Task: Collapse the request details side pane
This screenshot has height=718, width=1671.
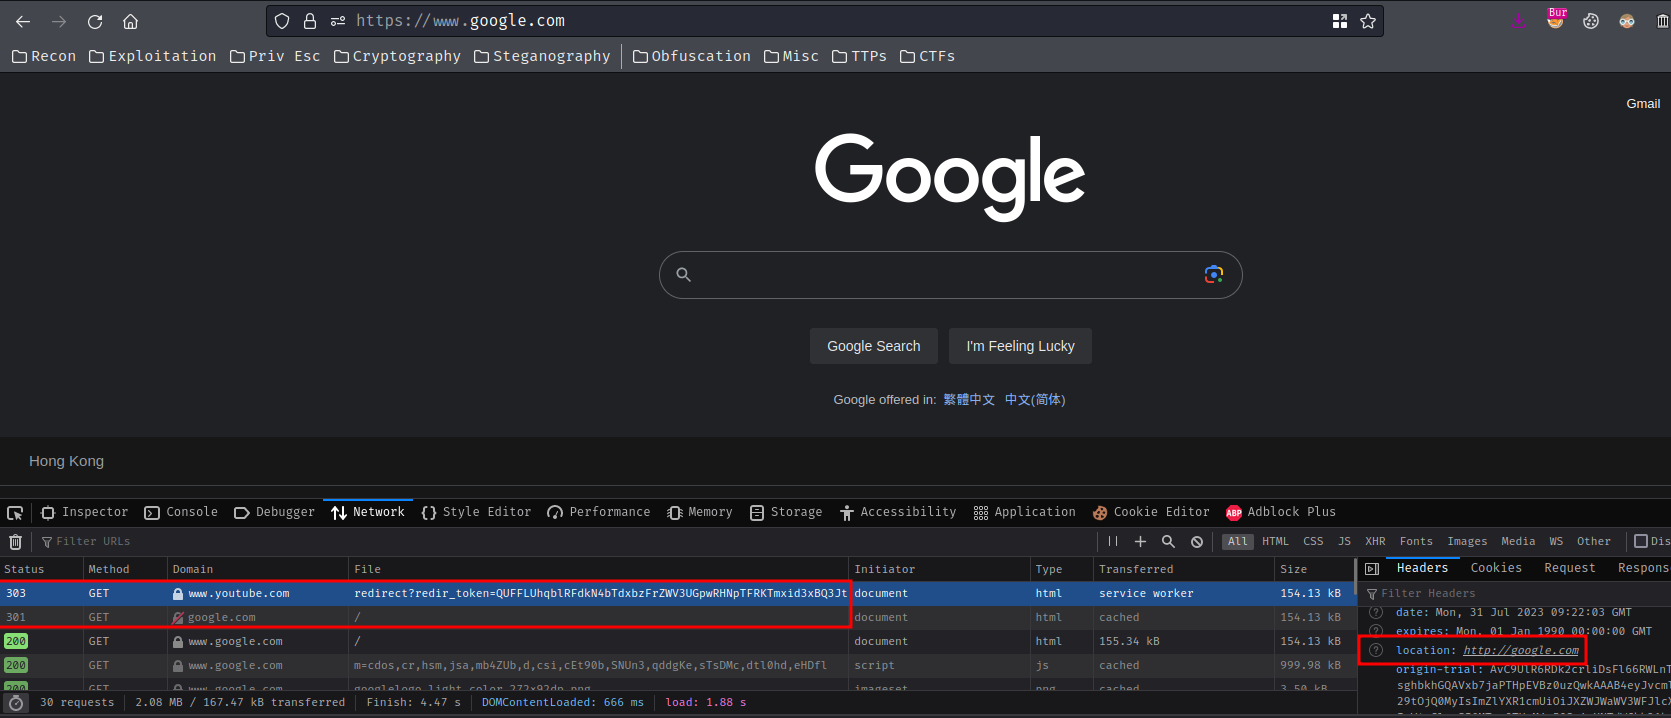Action: click(1372, 569)
